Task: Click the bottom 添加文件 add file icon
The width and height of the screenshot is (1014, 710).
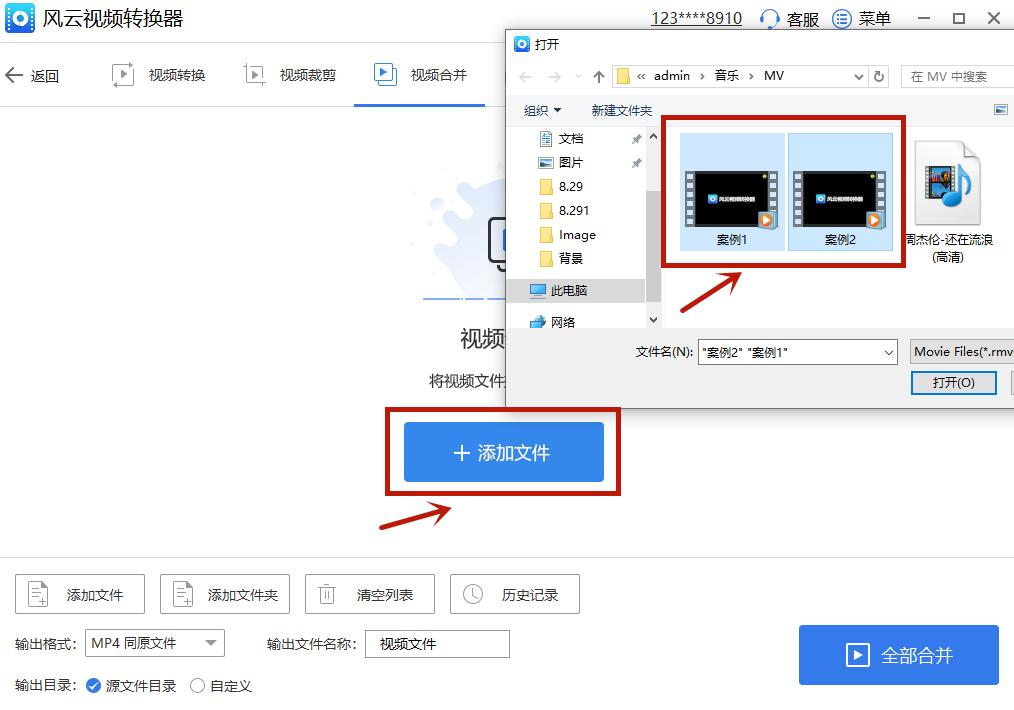Action: pos(36,594)
